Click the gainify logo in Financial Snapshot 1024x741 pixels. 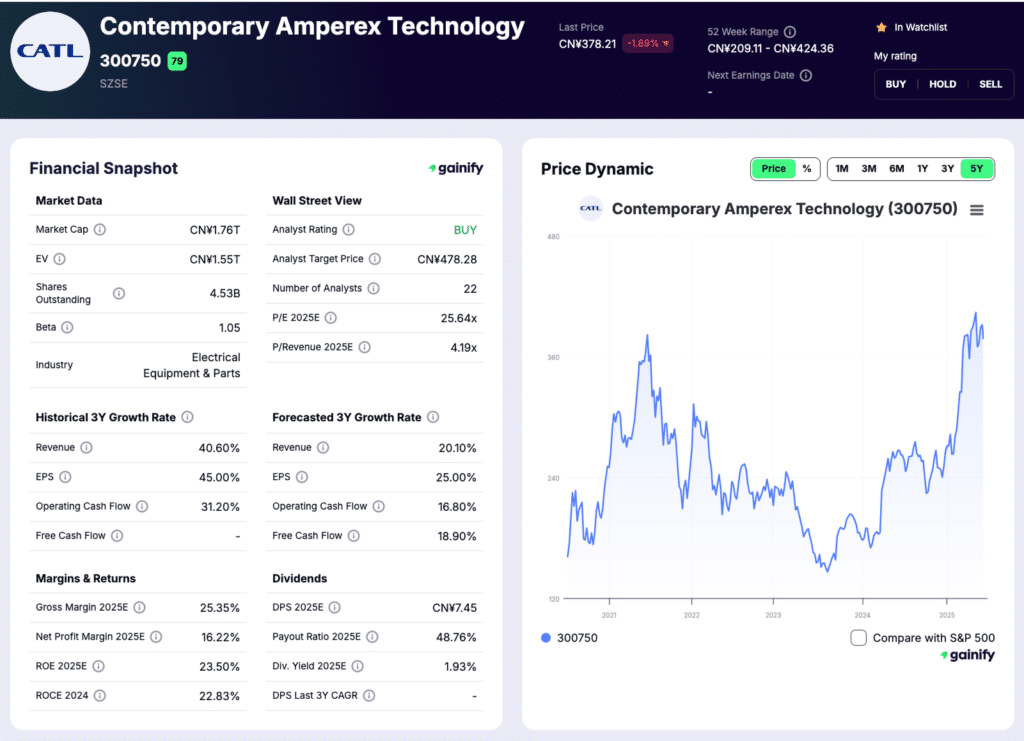coord(455,168)
